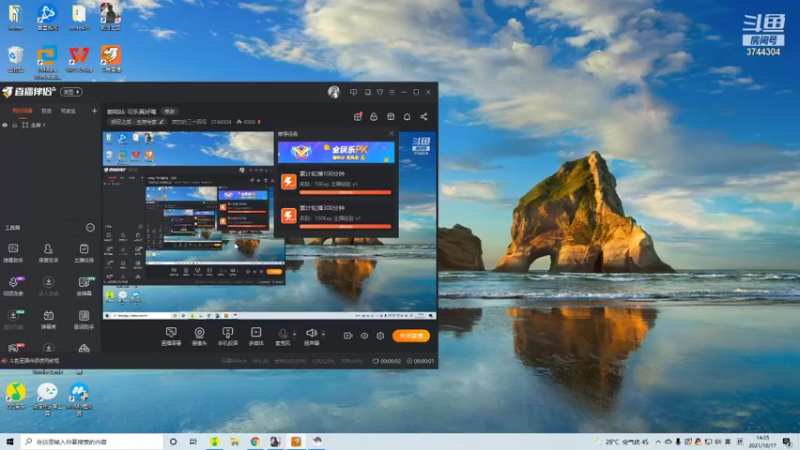Screen dimensions: 800x450
Task: Click the skin shirt icon in title bar
Action: 380,92
